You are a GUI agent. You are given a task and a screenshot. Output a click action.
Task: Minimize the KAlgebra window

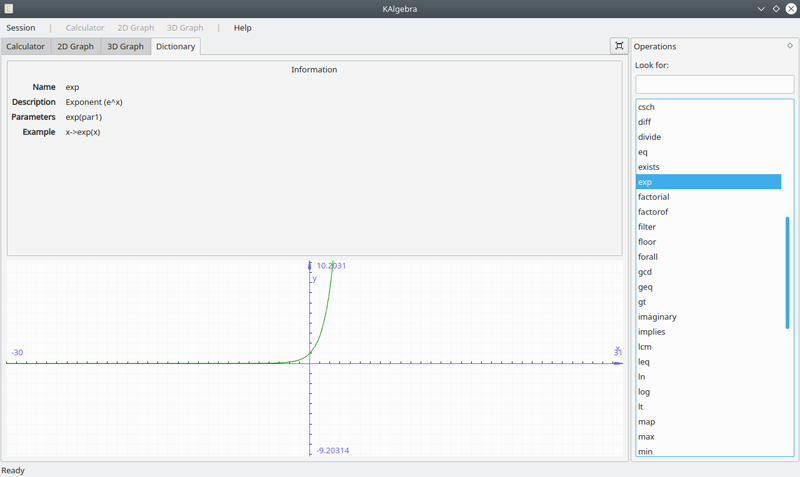click(x=762, y=8)
